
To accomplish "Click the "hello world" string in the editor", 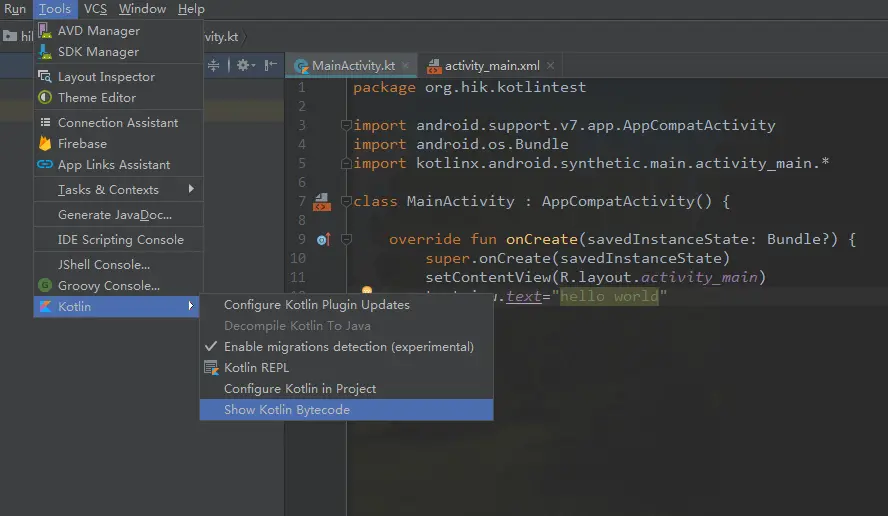I will [x=609, y=296].
